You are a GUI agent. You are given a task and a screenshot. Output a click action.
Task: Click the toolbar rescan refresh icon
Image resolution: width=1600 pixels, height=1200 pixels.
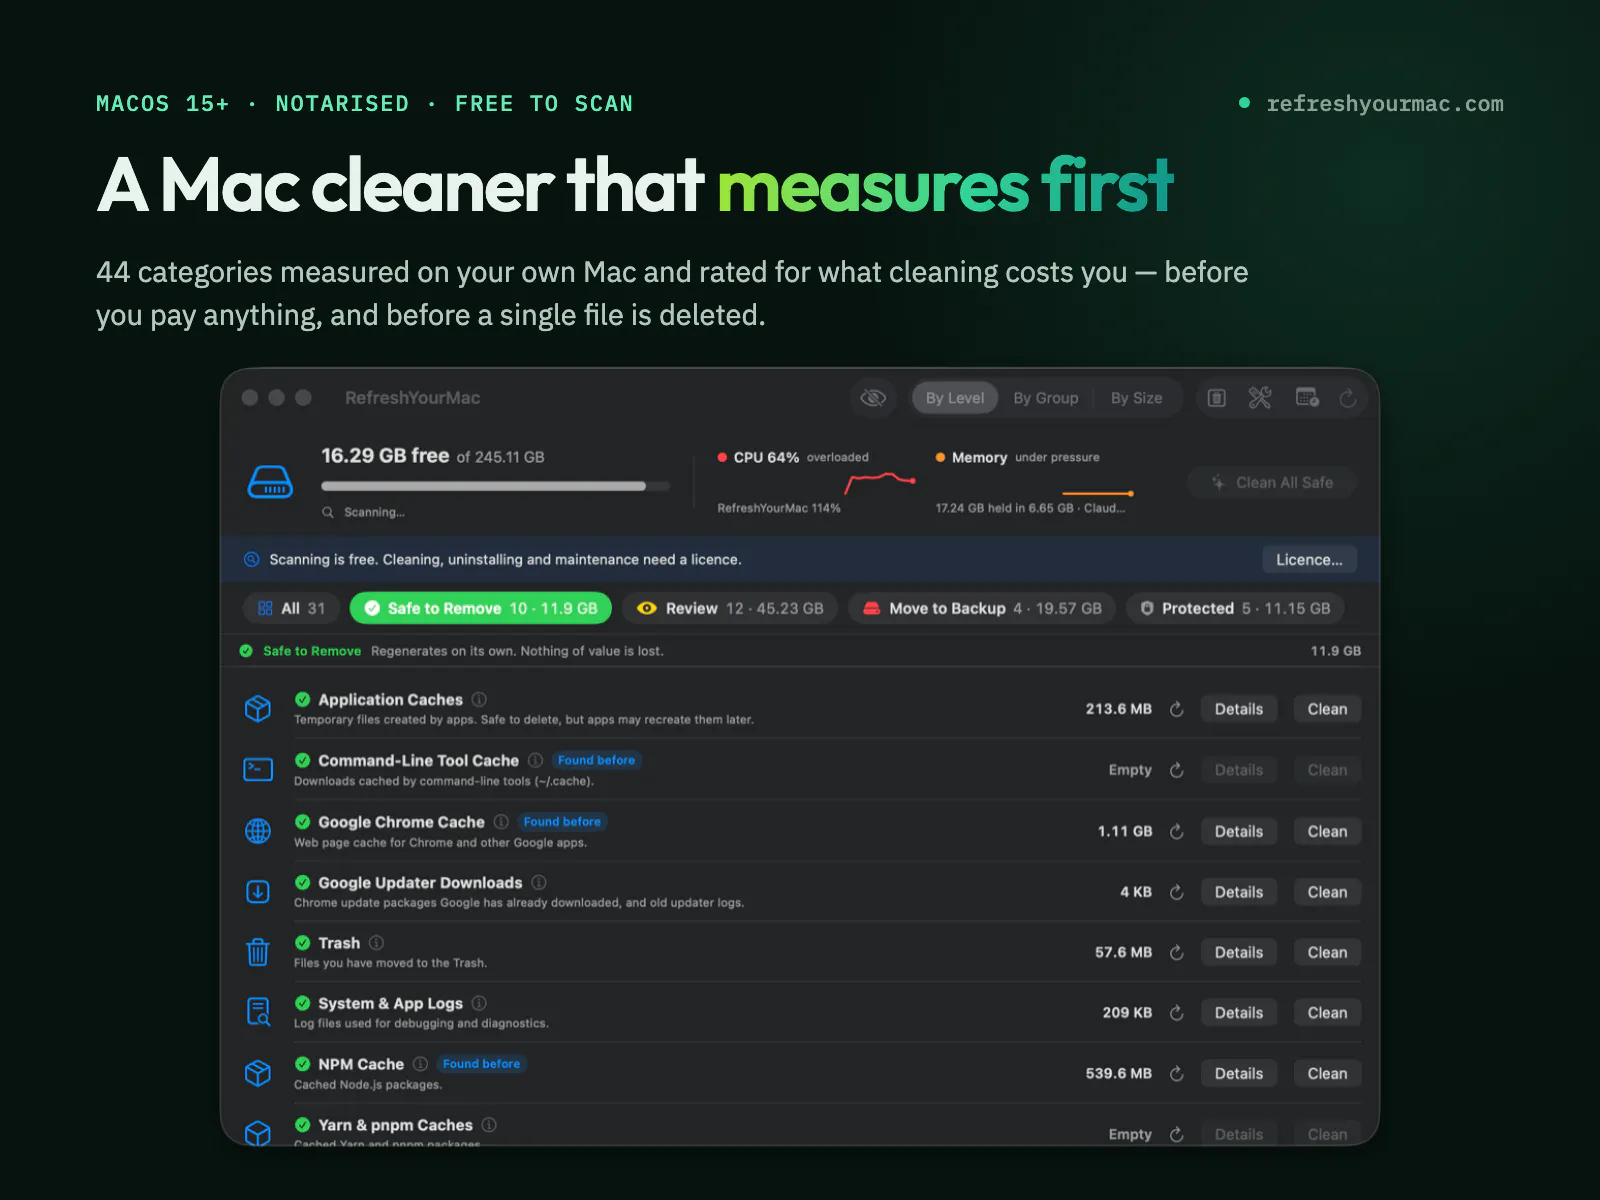[1348, 398]
